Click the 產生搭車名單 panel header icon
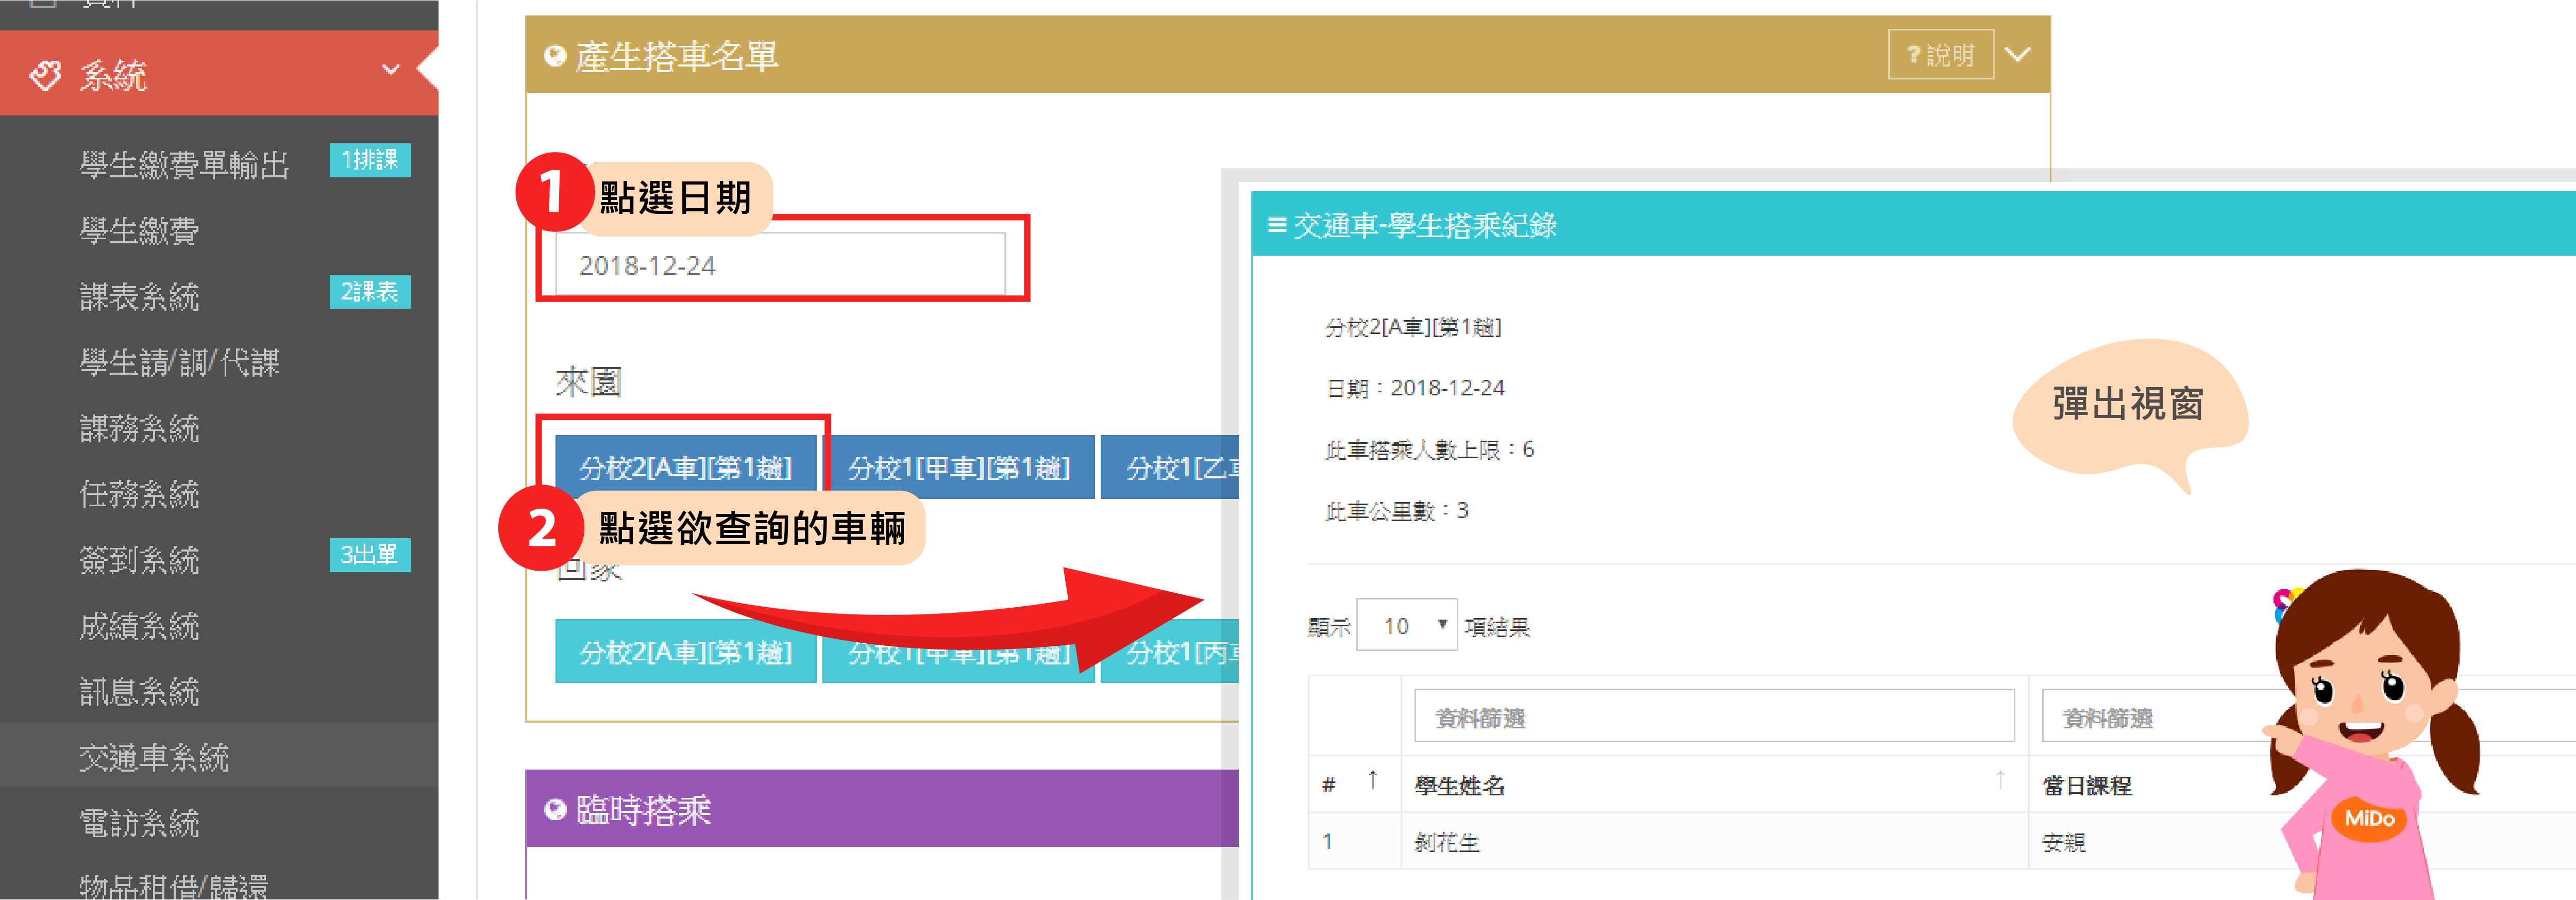 pos(555,56)
